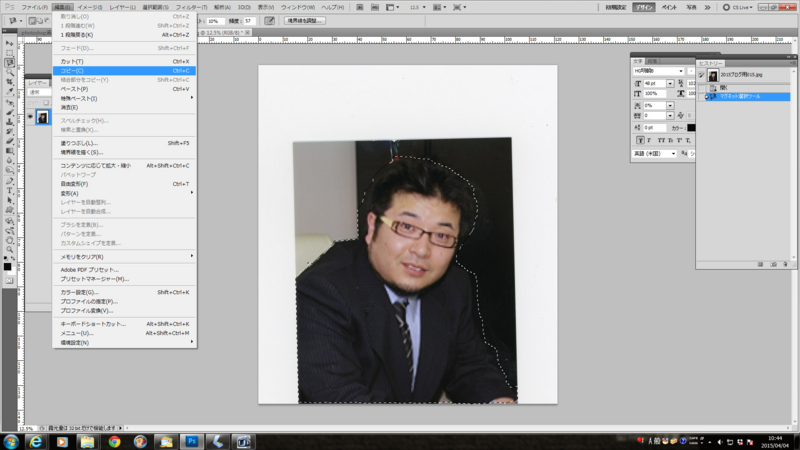Select the Gradient tool
The image size is (800, 450).
click(10, 151)
